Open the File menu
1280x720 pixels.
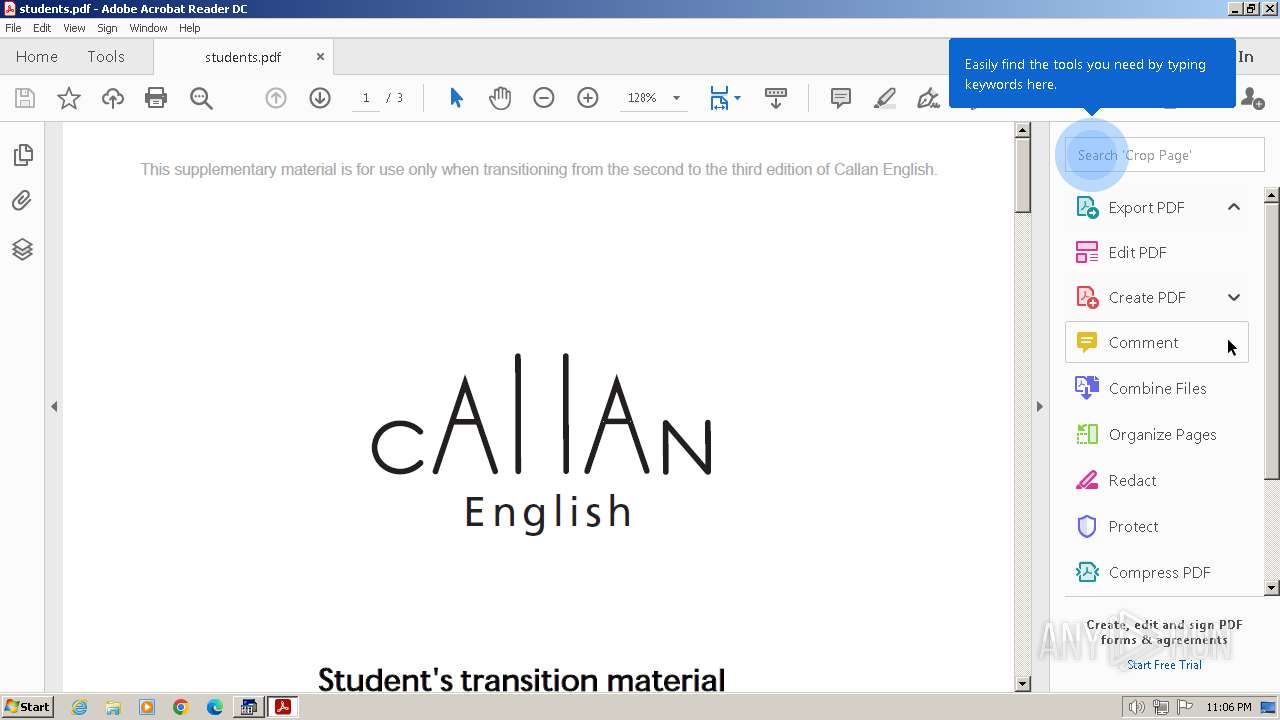click(x=13, y=28)
